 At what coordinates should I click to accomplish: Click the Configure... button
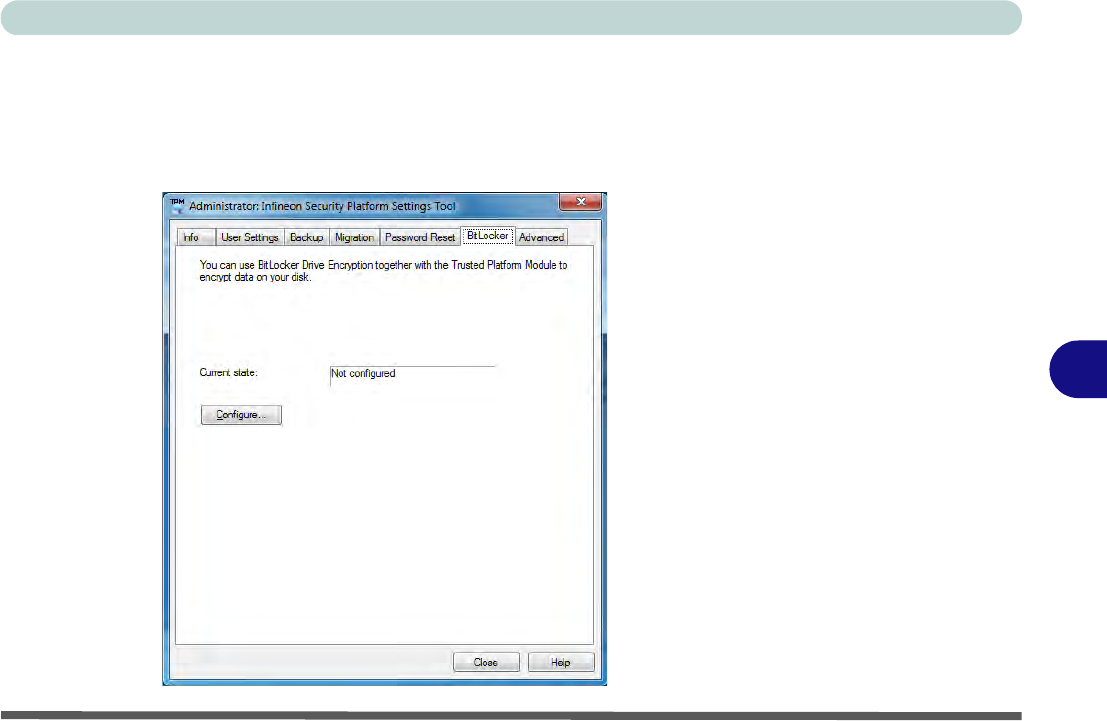(x=241, y=415)
